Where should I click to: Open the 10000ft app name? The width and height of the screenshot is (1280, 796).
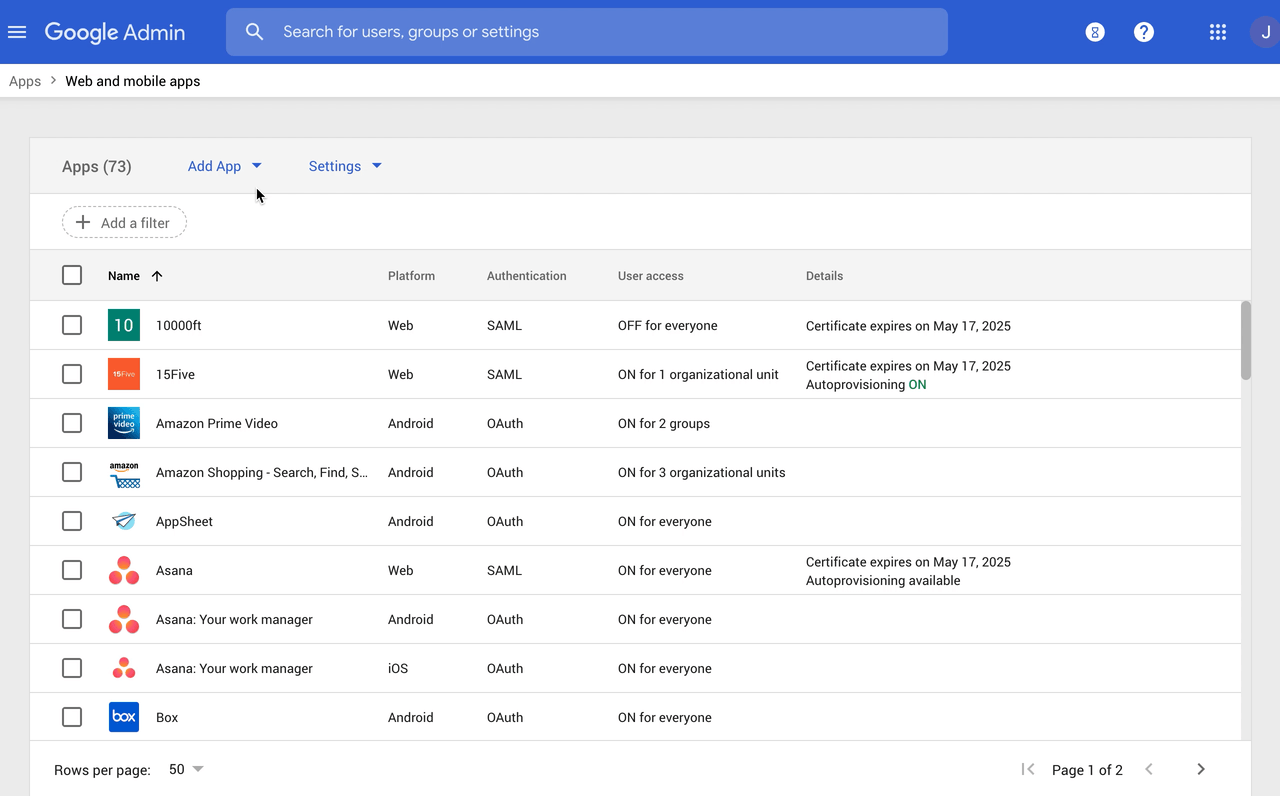pyautogui.click(x=179, y=326)
